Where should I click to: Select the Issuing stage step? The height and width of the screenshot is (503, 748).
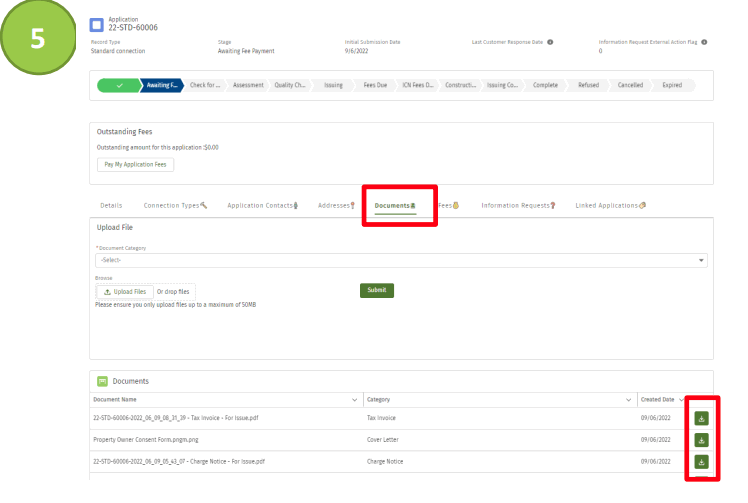pos(333,85)
